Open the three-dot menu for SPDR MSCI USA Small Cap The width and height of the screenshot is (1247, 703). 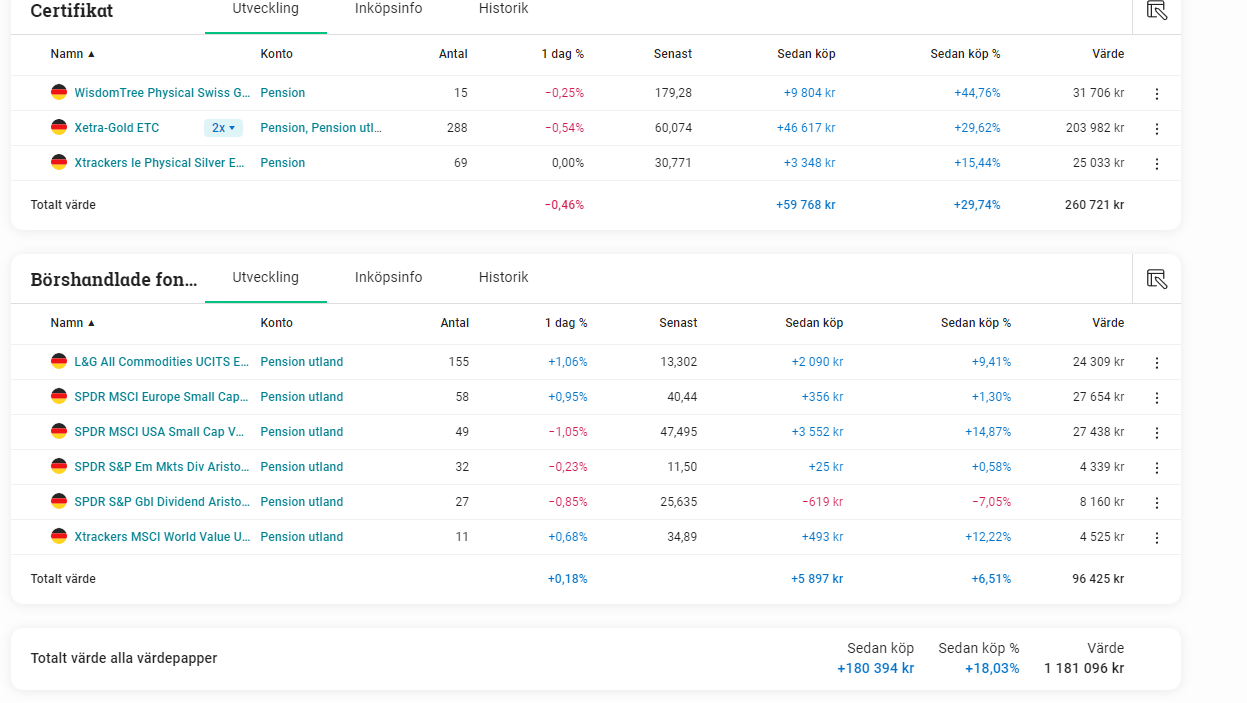pyautogui.click(x=1157, y=433)
